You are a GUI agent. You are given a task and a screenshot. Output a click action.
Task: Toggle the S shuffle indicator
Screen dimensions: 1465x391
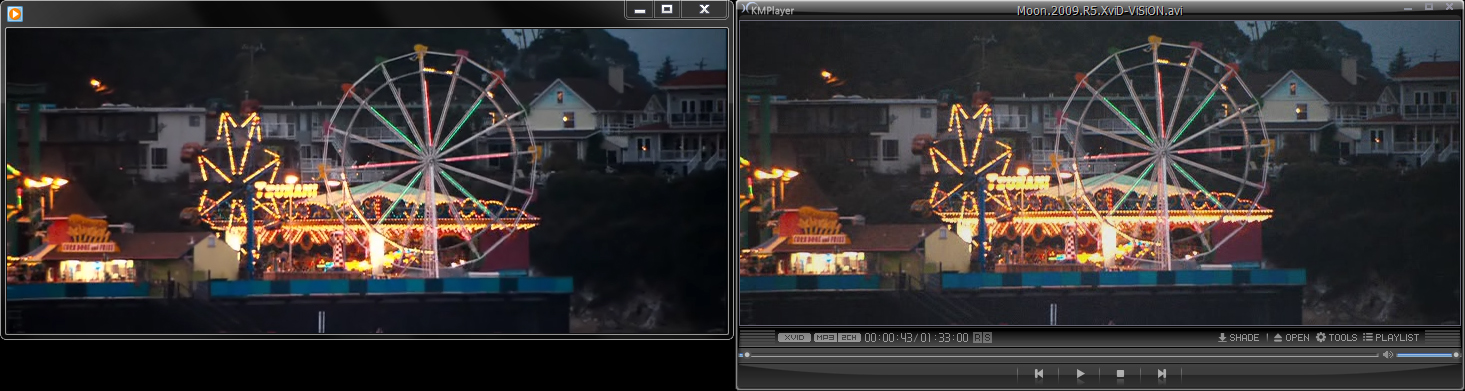tap(987, 338)
